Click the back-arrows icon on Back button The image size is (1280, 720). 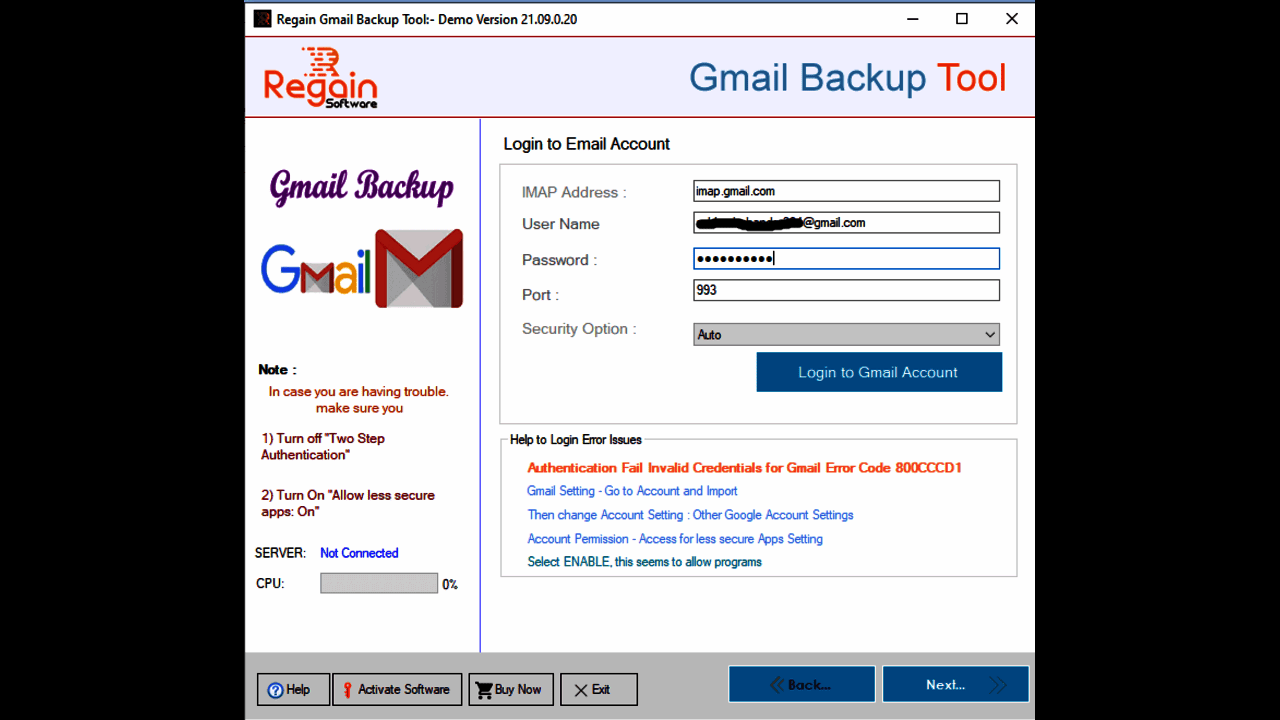point(777,684)
